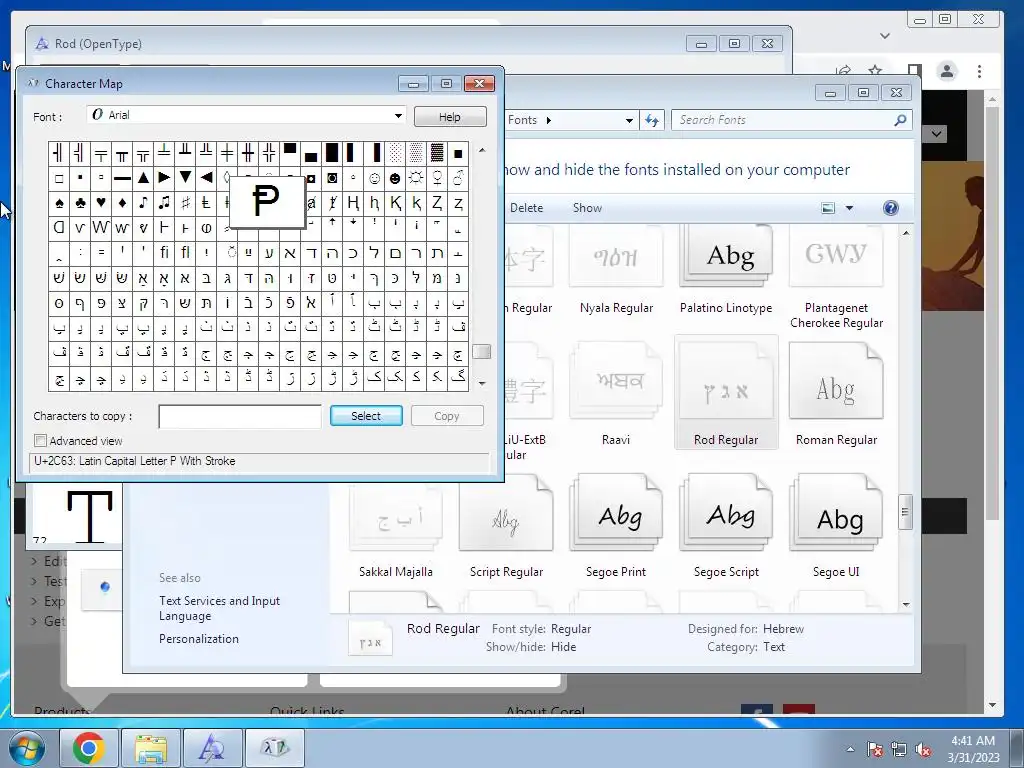
Task: Click Delete in Fonts toolbar
Action: click(x=526, y=208)
